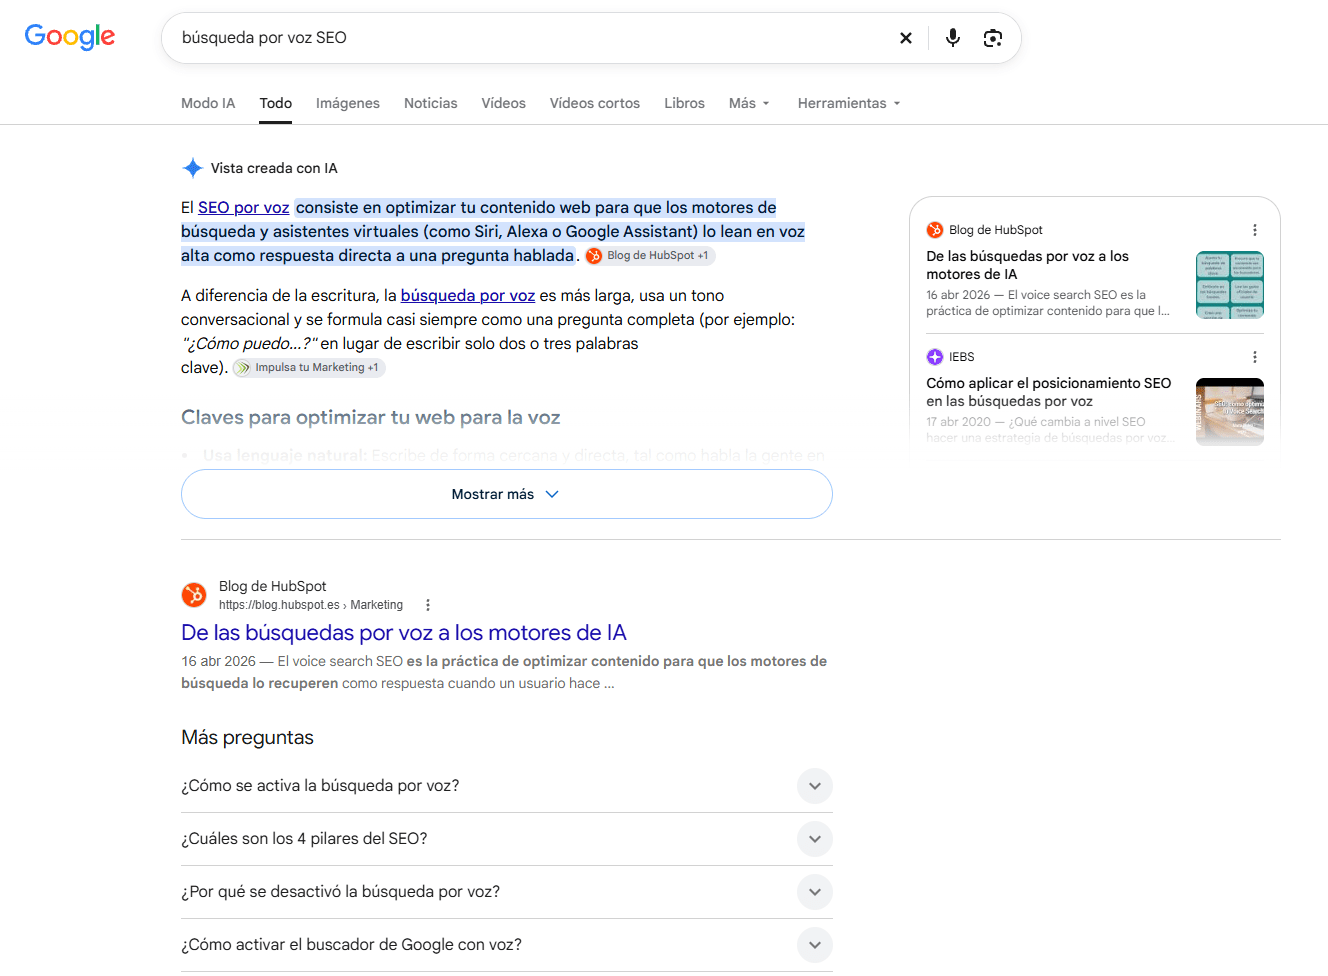Open 'SEO por voz' link in AI overview
Image resolution: width=1328 pixels, height=976 pixels.
pyautogui.click(x=244, y=208)
